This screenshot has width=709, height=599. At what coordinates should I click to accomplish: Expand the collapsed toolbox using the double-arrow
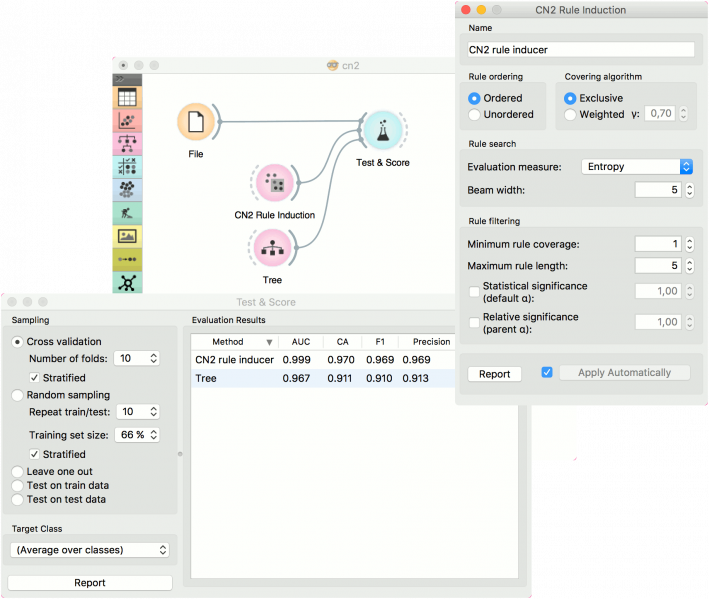point(120,77)
